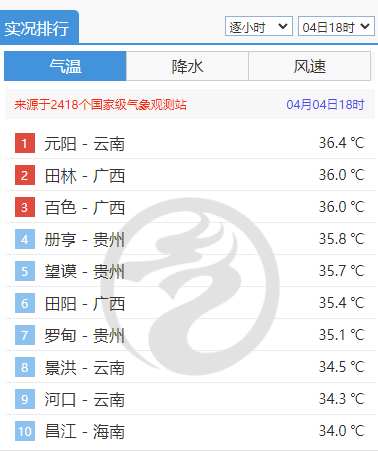
Task: Click the 35.1 ℃ temperature value
Action: (x=341, y=335)
